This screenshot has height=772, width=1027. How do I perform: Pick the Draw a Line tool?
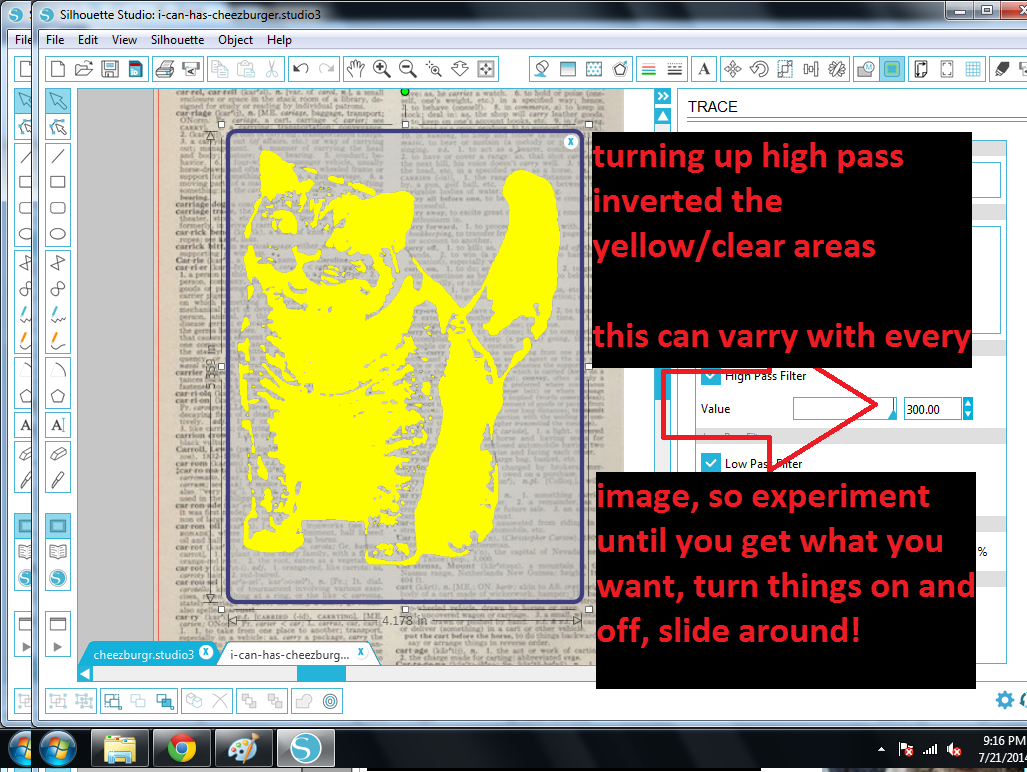coord(58,155)
